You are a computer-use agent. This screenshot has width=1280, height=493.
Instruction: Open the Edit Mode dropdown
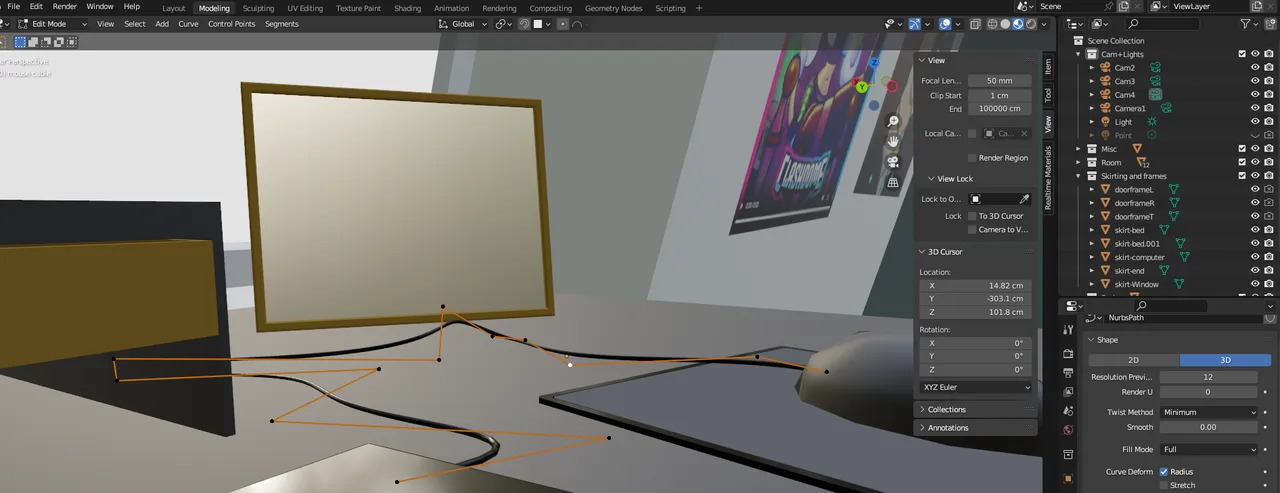[53, 23]
